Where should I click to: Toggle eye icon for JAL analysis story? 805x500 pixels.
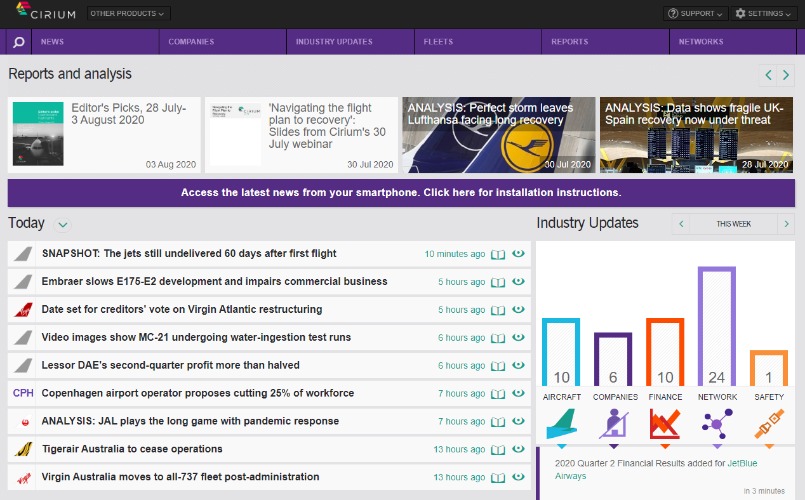point(519,420)
